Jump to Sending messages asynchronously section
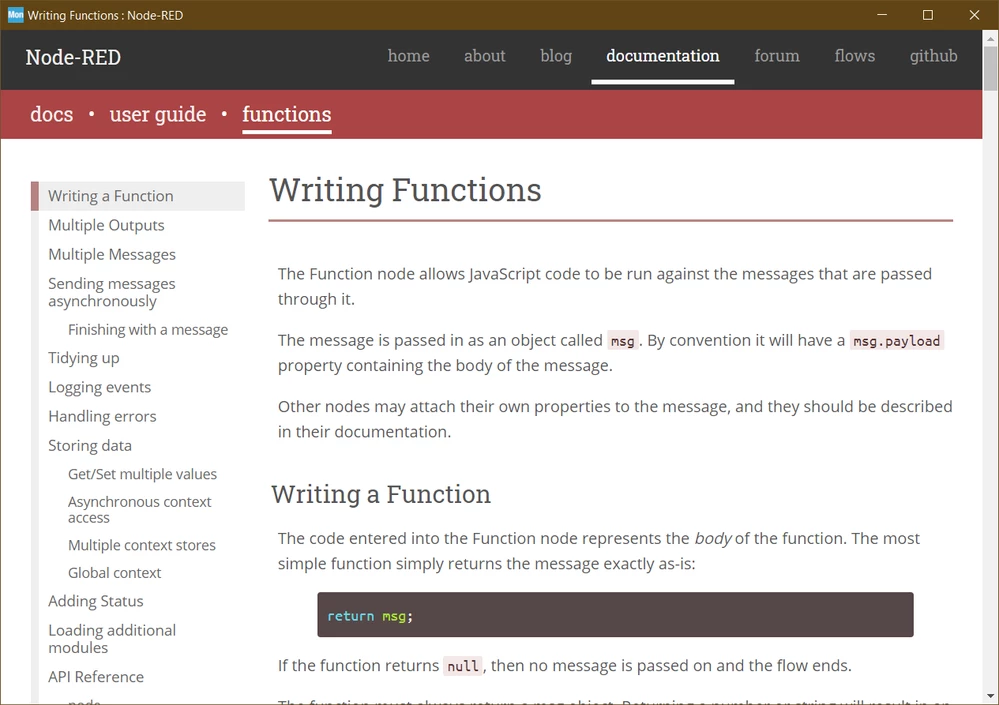The width and height of the screenshot is (999, 705). (111, 292)
